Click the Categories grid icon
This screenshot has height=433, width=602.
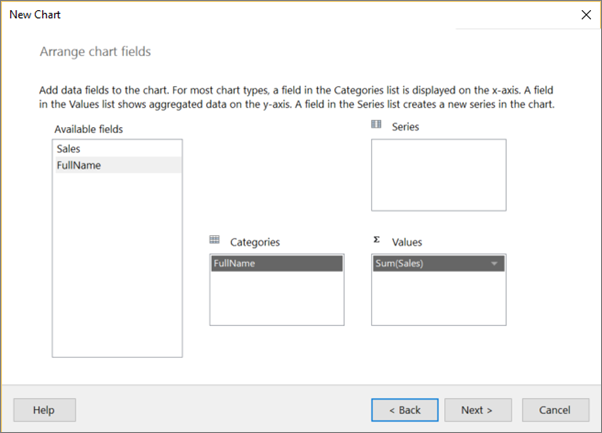point(214,240)
